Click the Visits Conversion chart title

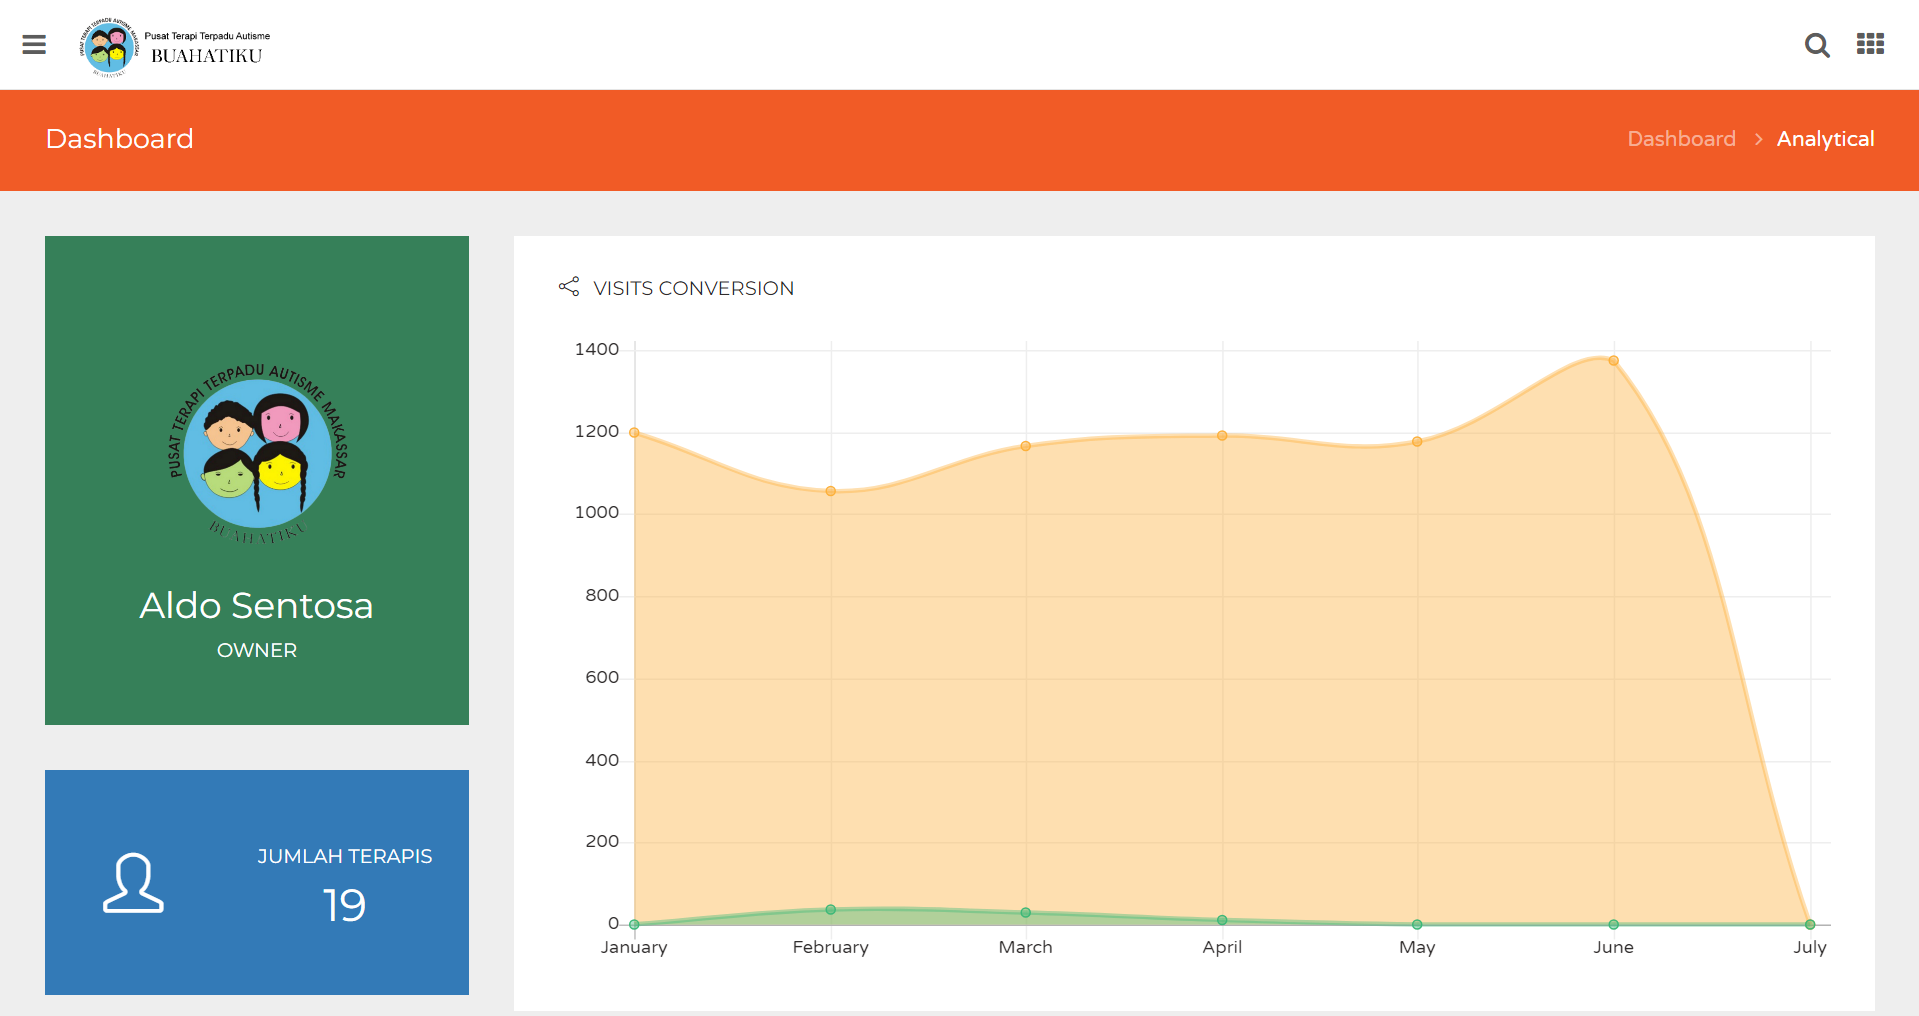click(x=693, y=288)
